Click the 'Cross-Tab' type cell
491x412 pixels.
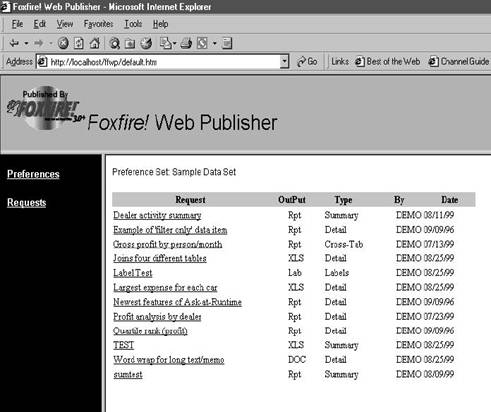(344, 244)
